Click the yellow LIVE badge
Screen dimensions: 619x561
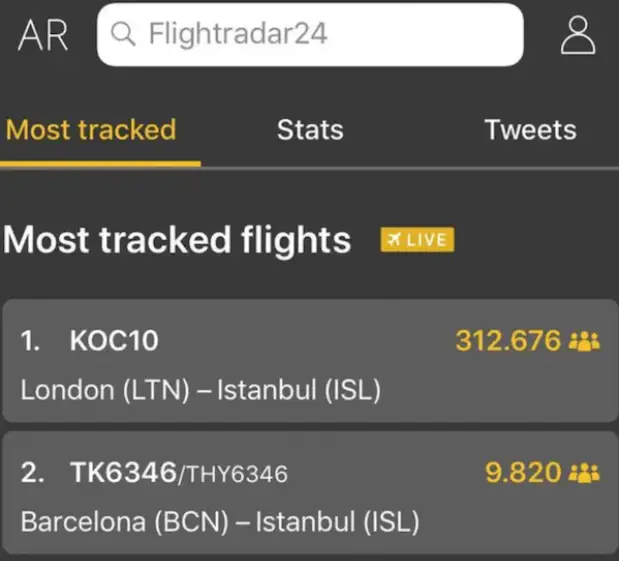[417, 240]
